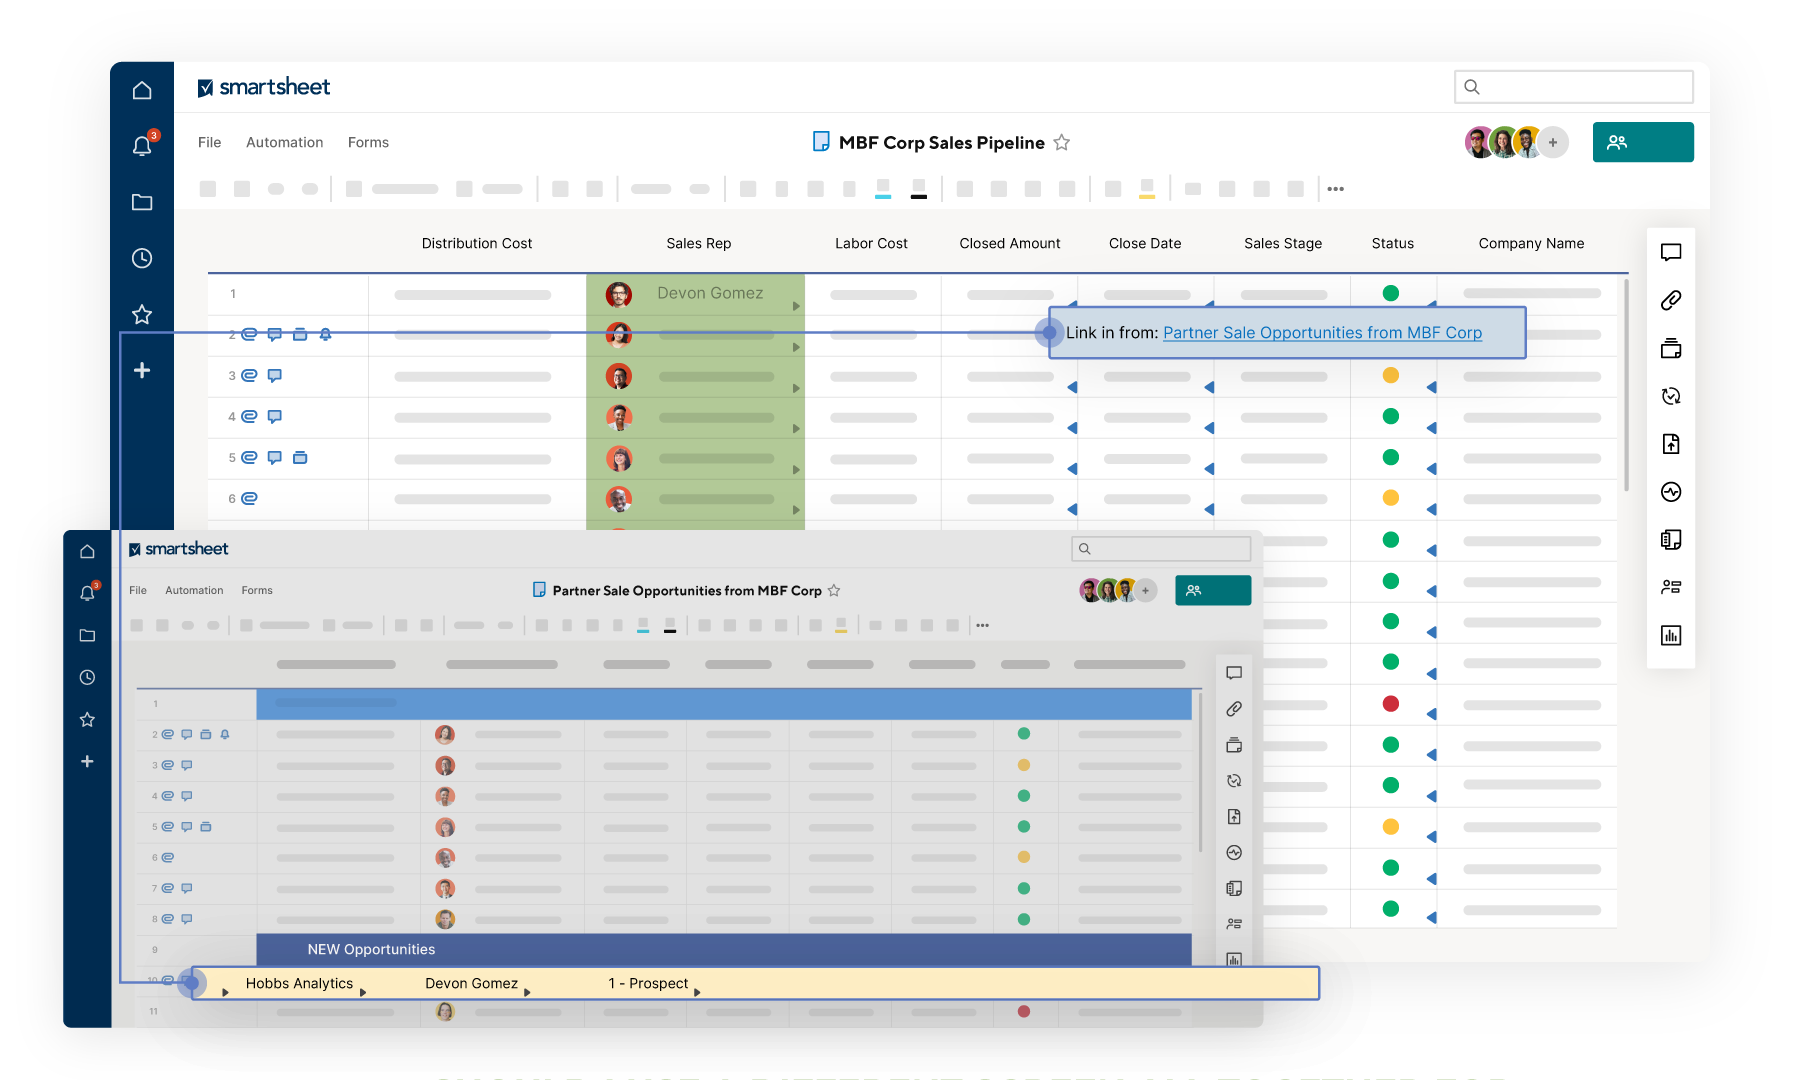Open the Browse folder icon in sidebar
Image resolution: width=1820 pixels, height=1080 pixels.
pos(142,202)
